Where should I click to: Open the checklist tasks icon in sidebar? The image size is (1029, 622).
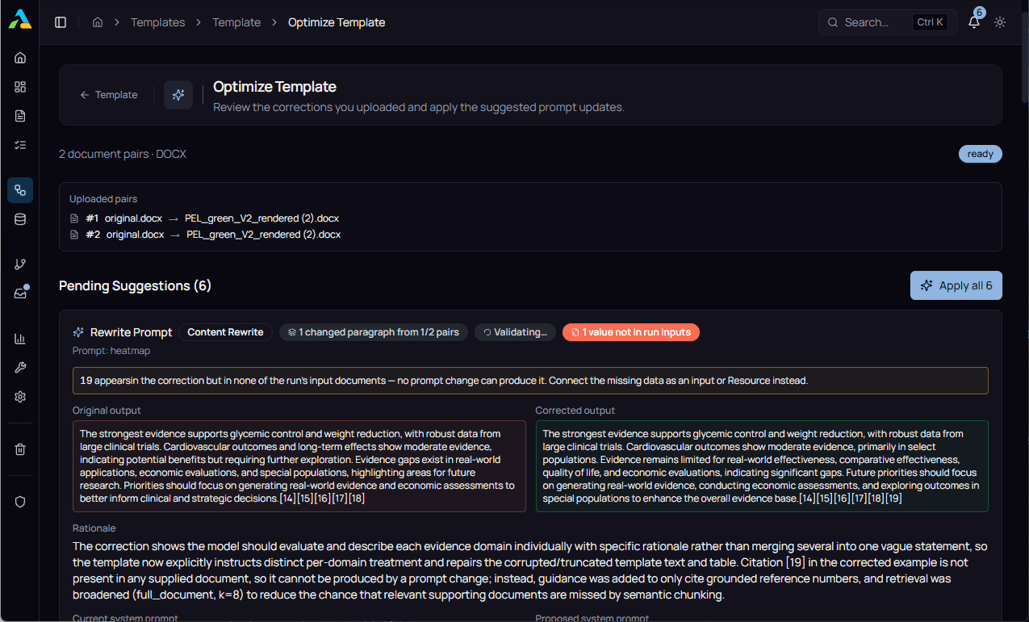tap(20, 145)
